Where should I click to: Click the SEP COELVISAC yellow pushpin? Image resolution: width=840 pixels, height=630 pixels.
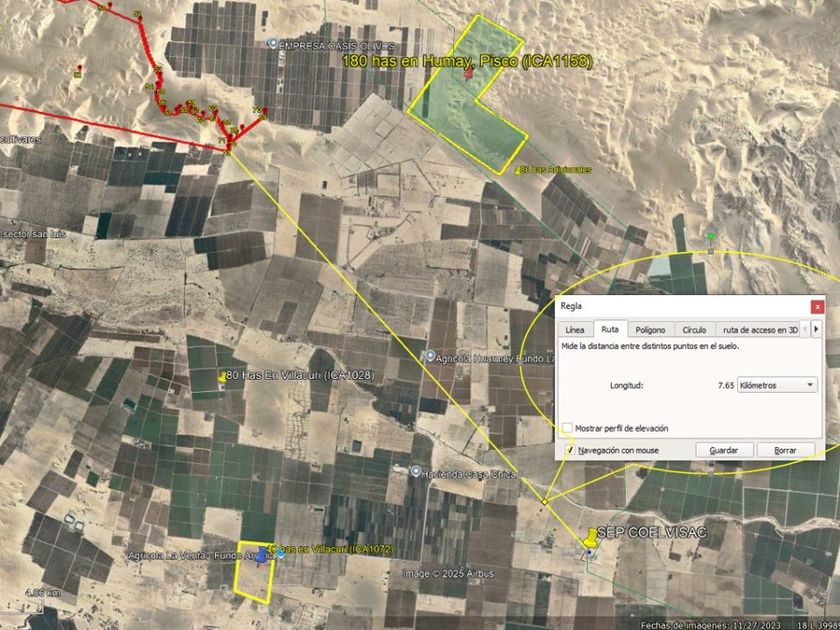pos(590,537)
